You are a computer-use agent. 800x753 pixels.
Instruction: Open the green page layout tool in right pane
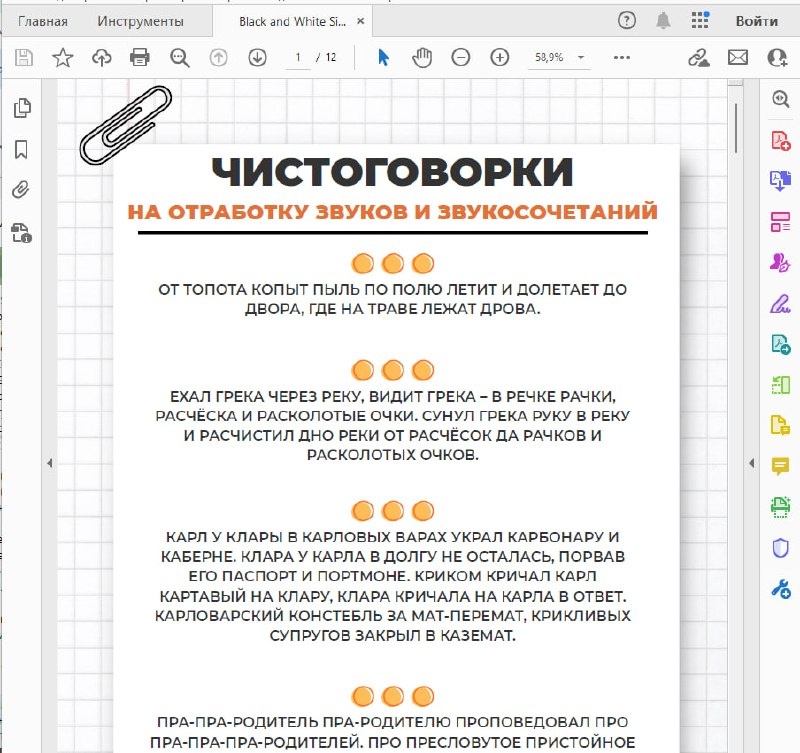click(x=781, y=385)
